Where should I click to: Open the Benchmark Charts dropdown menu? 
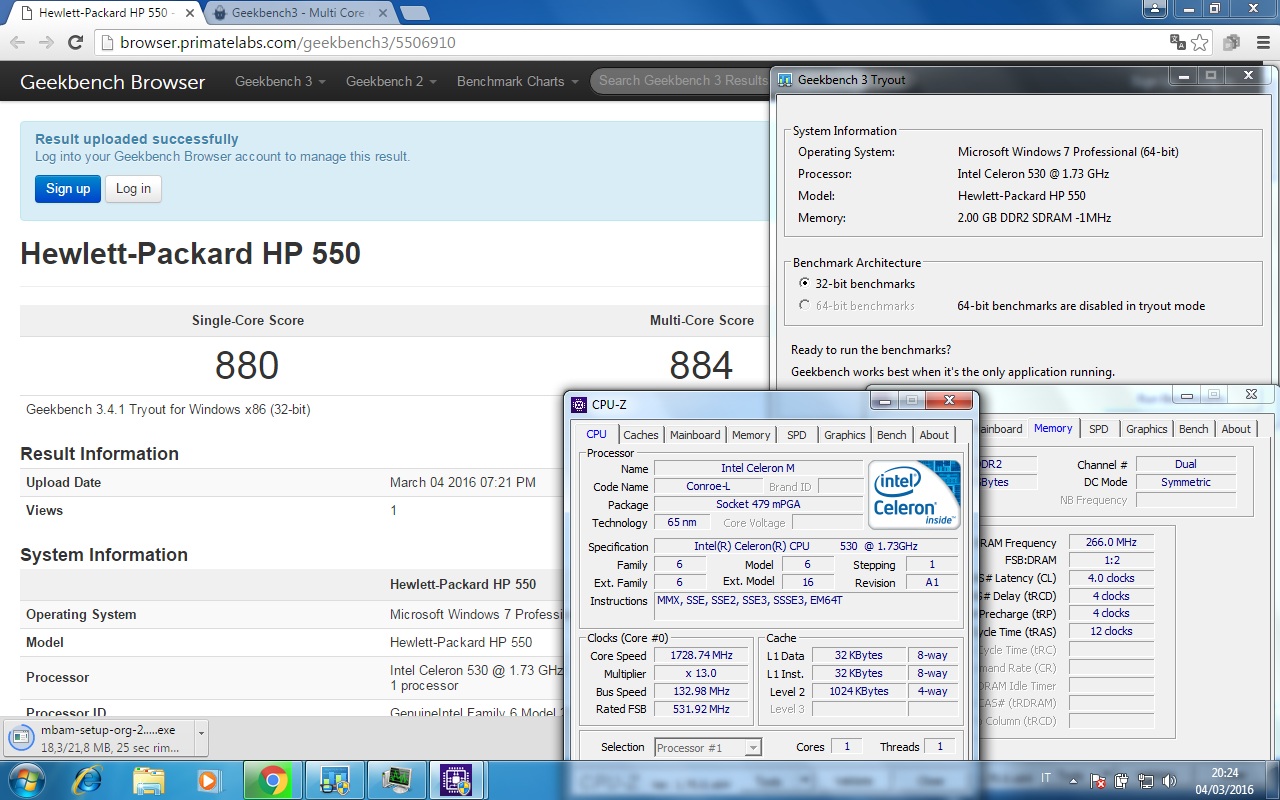pos(517,81)
